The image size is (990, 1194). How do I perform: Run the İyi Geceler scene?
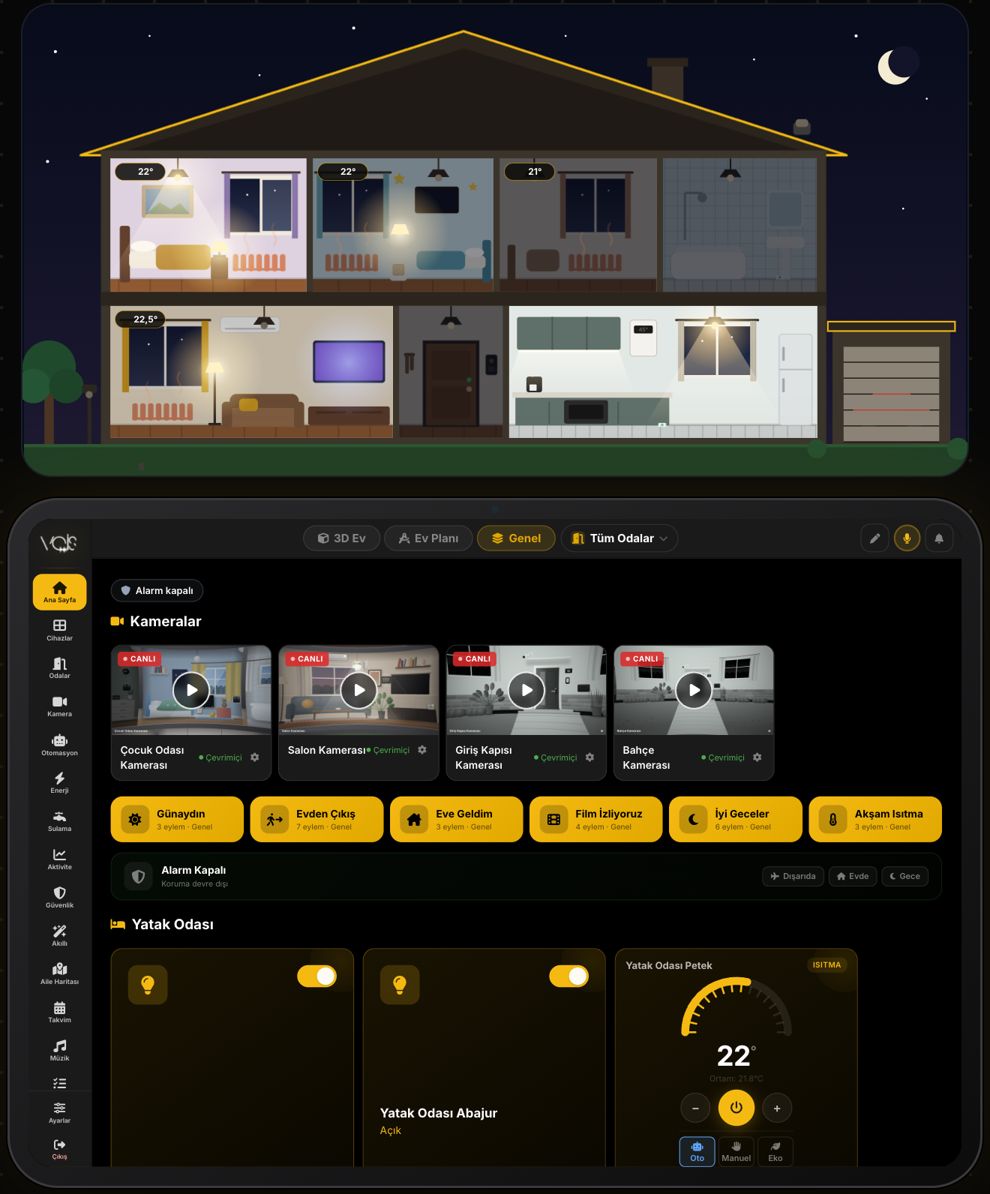click(x=735, y=819)
